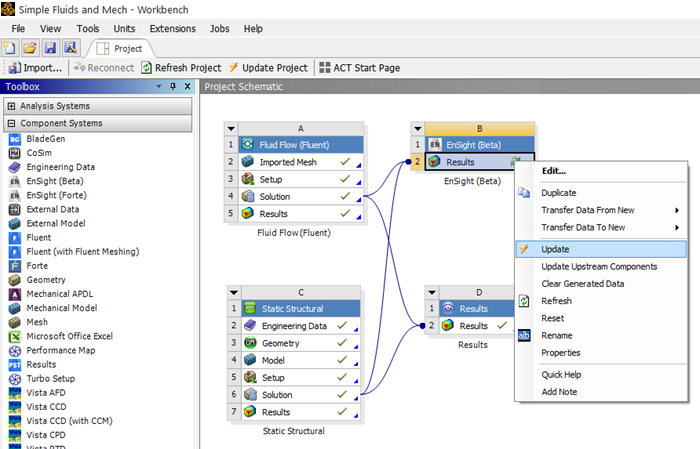Click Setup cell in Fluid Flow system

[301, 179]
